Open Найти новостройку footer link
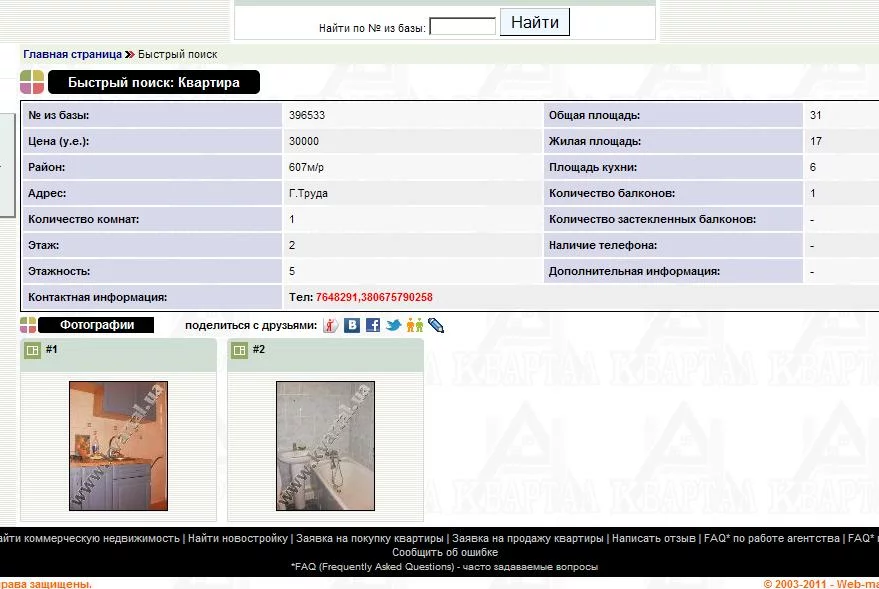The image size is (879, 589). pos(238,538)
